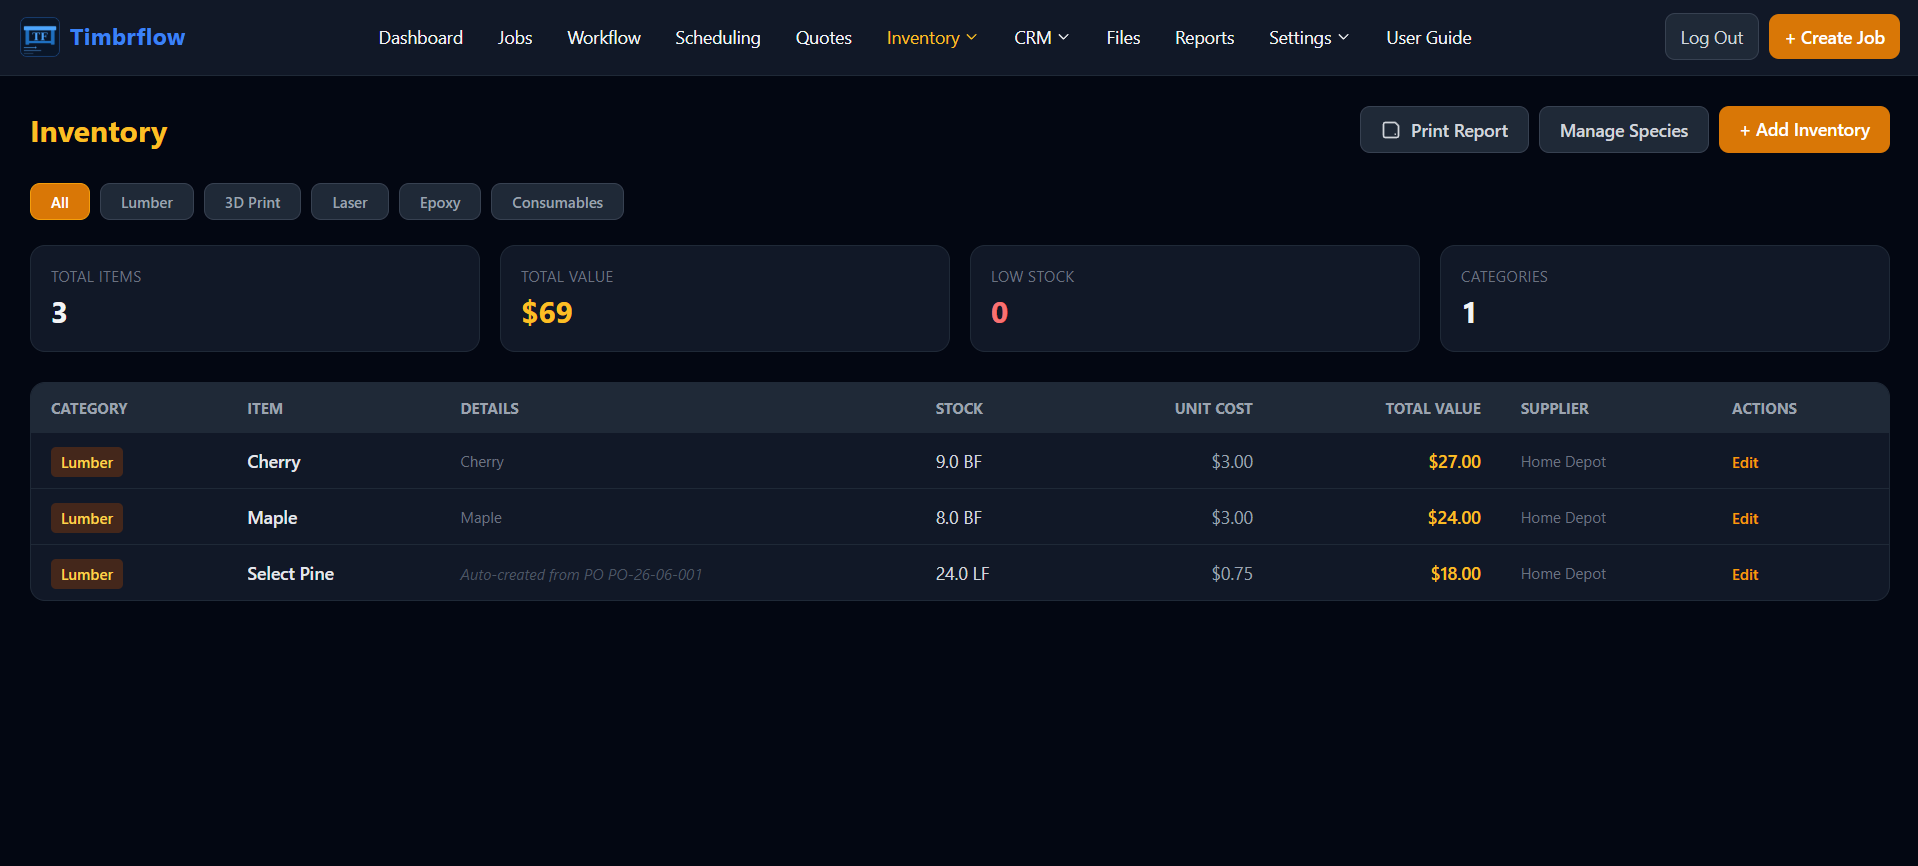Edit the Cherry inventory row

(x=1745, y=462)
